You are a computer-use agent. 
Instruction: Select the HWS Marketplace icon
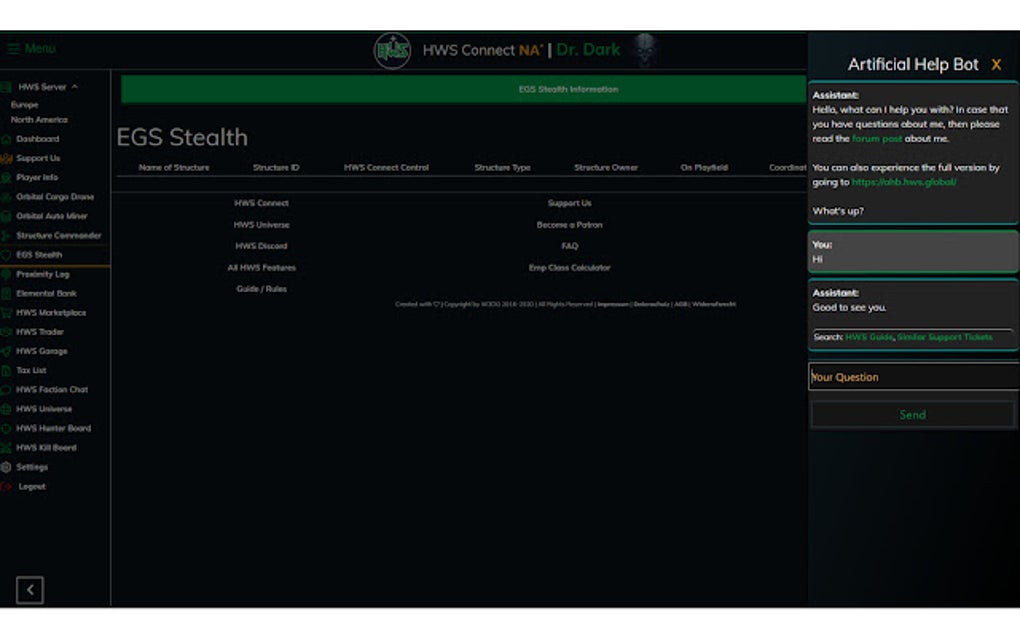point(8,312)
